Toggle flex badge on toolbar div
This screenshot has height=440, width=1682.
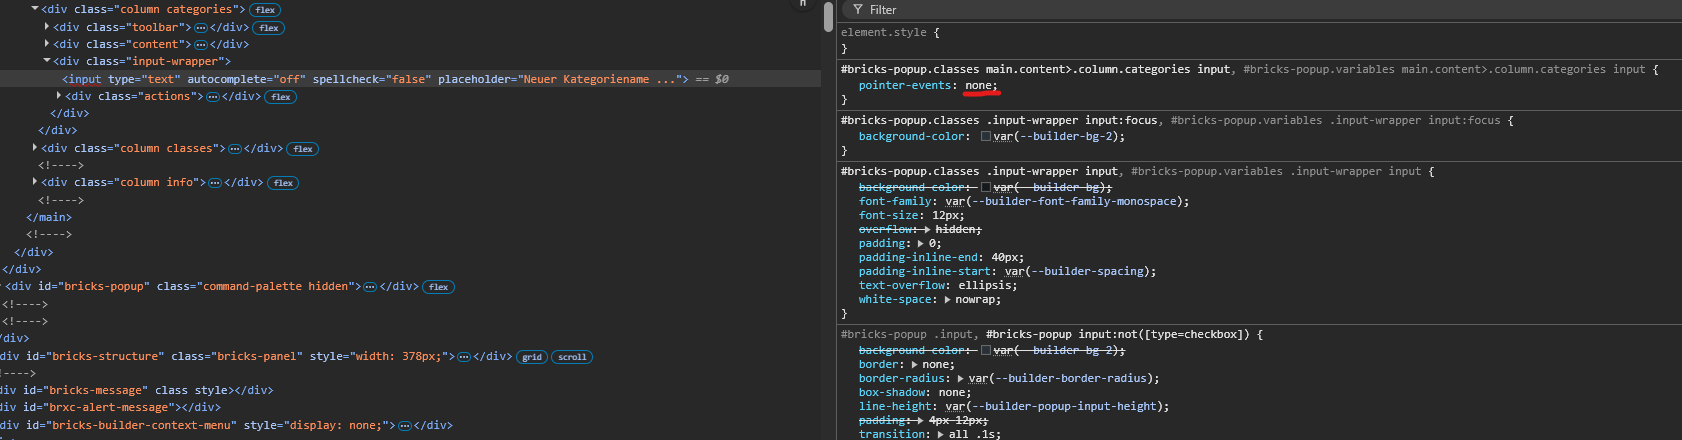point(269,28)
